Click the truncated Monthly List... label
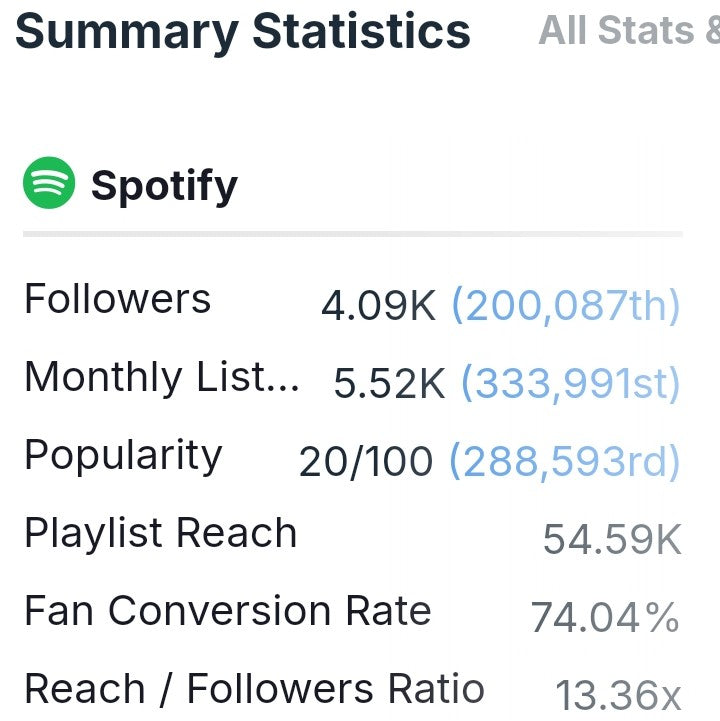 point(162,377)
